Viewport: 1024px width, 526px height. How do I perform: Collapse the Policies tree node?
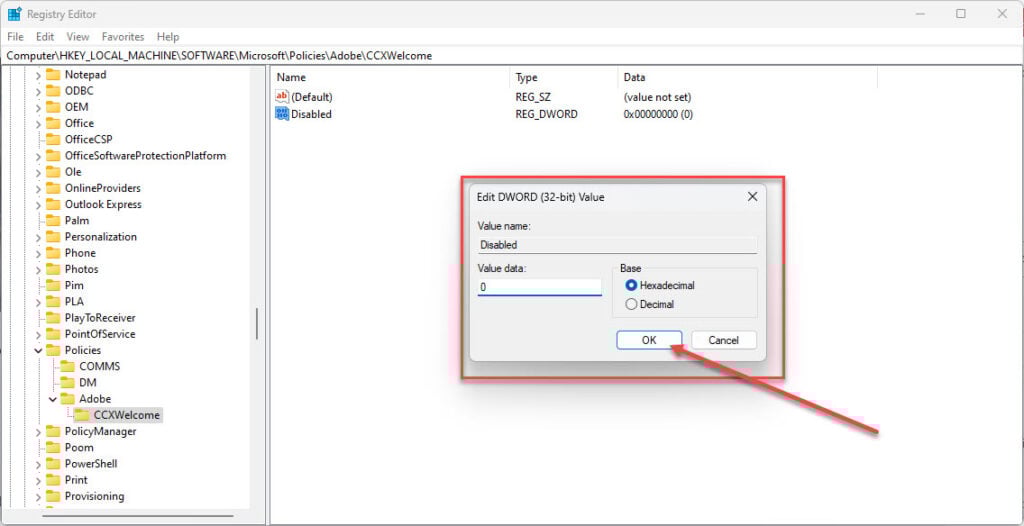(x=38, y=351)
